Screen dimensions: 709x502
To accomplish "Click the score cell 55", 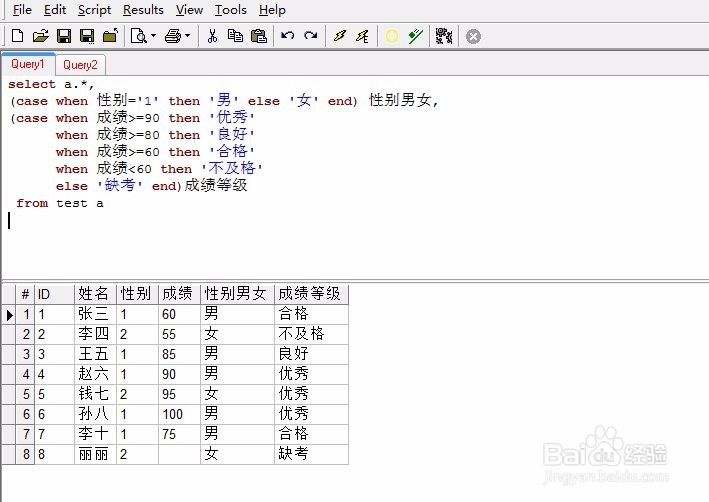I will (179, 334).
